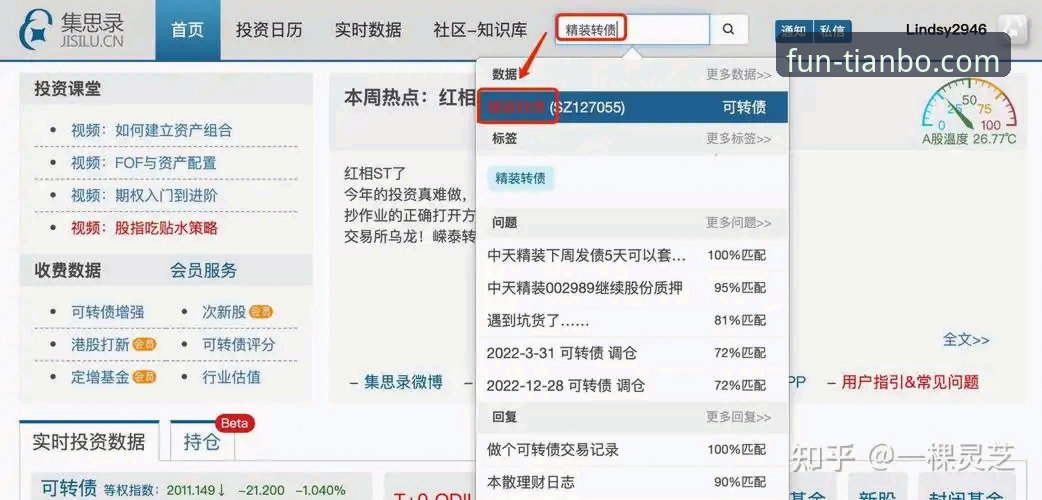Show 更多数据>> in search dropdown
The image size is (1042, 500).
pos(738,74)
